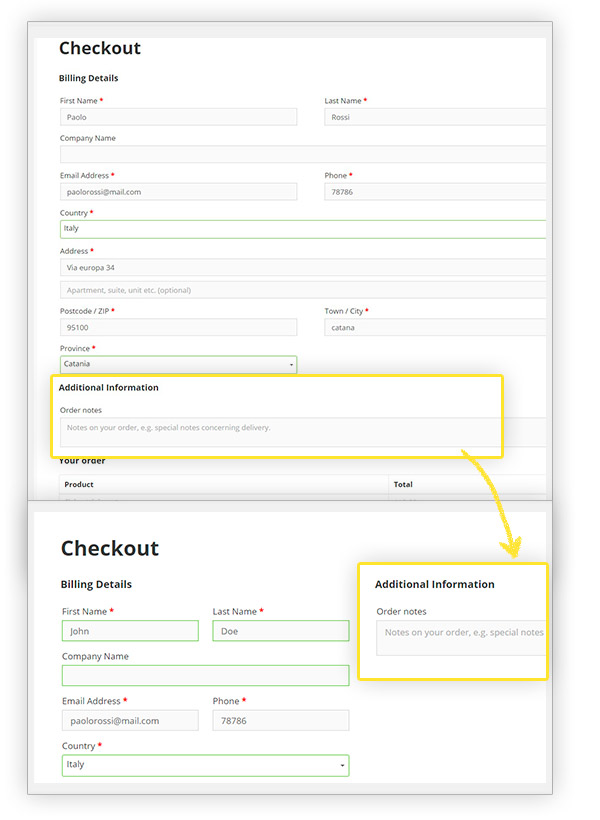This screenshot has height=820, width=600.
Task: Select the Phone field in lower form
Action: tap(280, 720)
